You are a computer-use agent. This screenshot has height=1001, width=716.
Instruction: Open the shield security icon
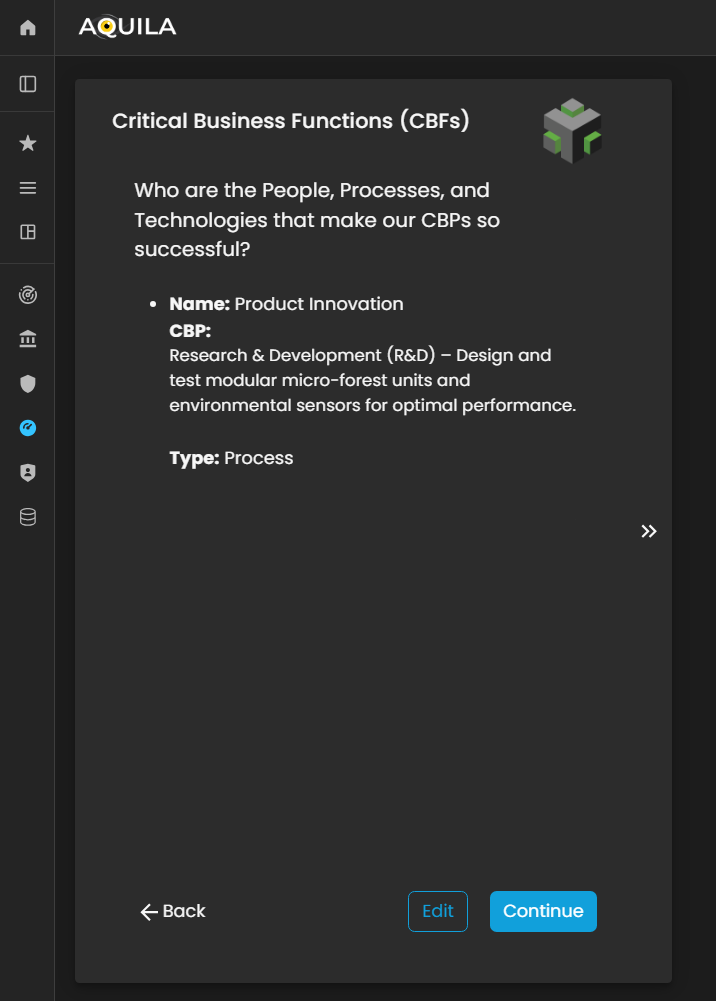pos(28,384)
